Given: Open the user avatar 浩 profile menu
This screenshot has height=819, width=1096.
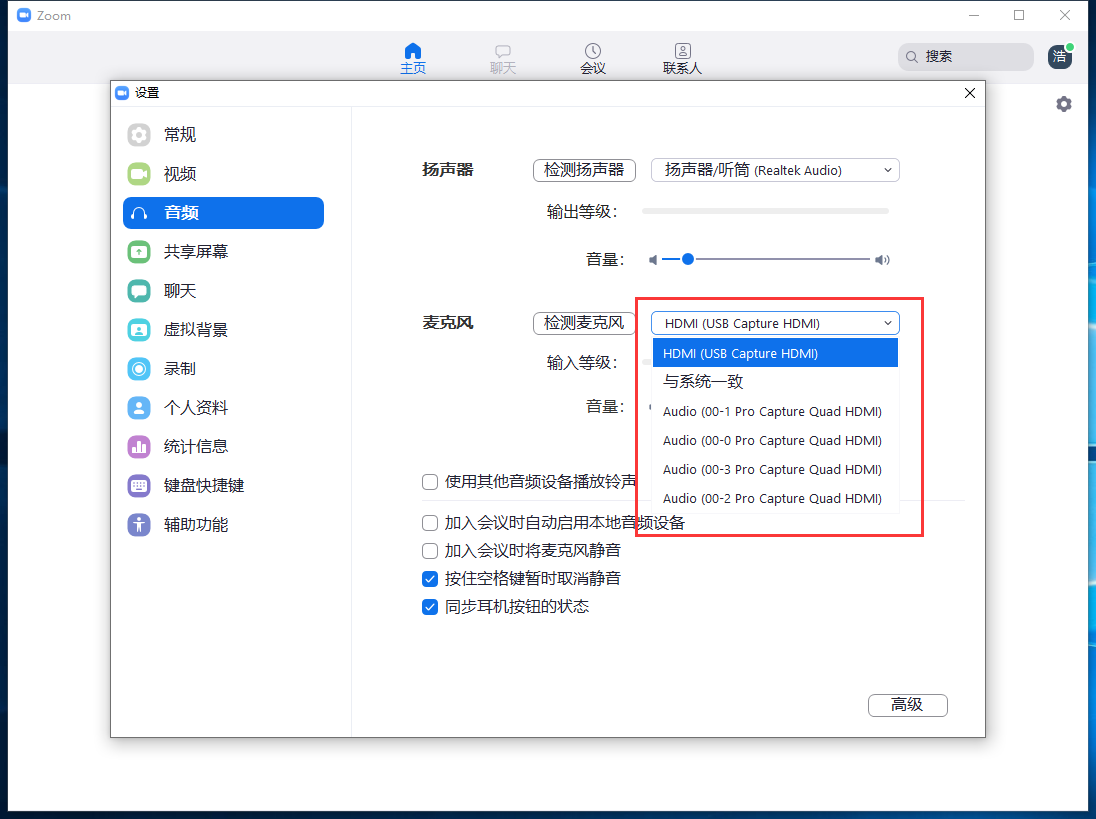Looking at the screenshot, I should [1060, 57].
